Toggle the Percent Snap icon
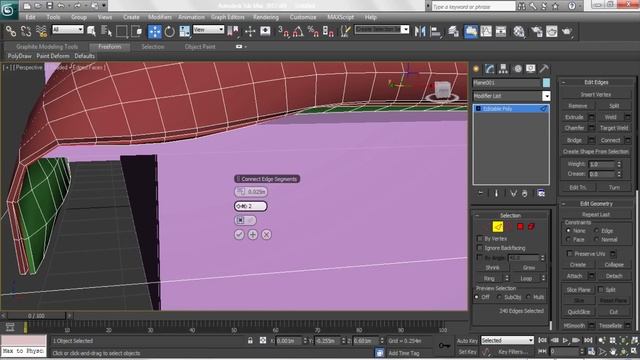Image resolution: width=640 pixels, height=360 pixels. coord(313,31)
